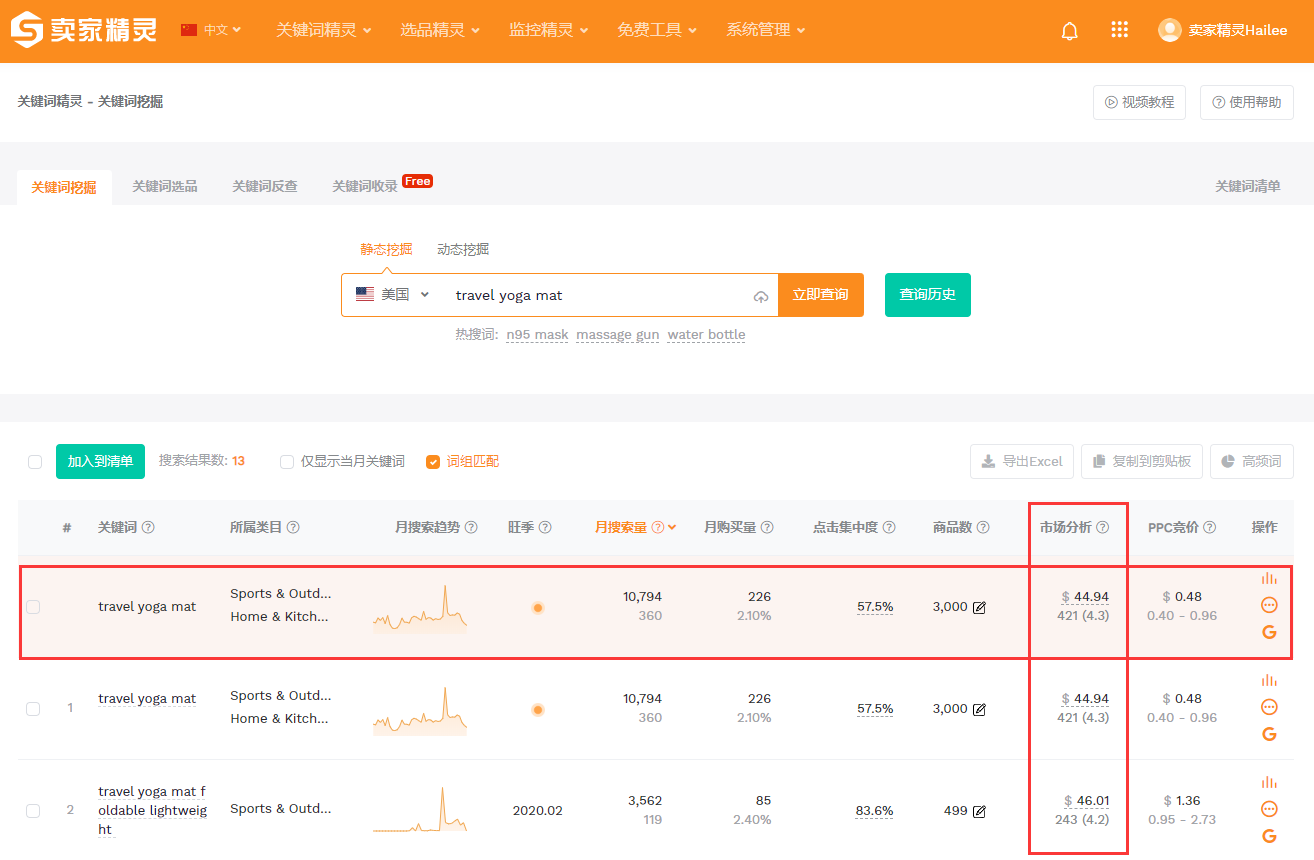Click help icon beside 市场分析 header

pos(1102,527)
